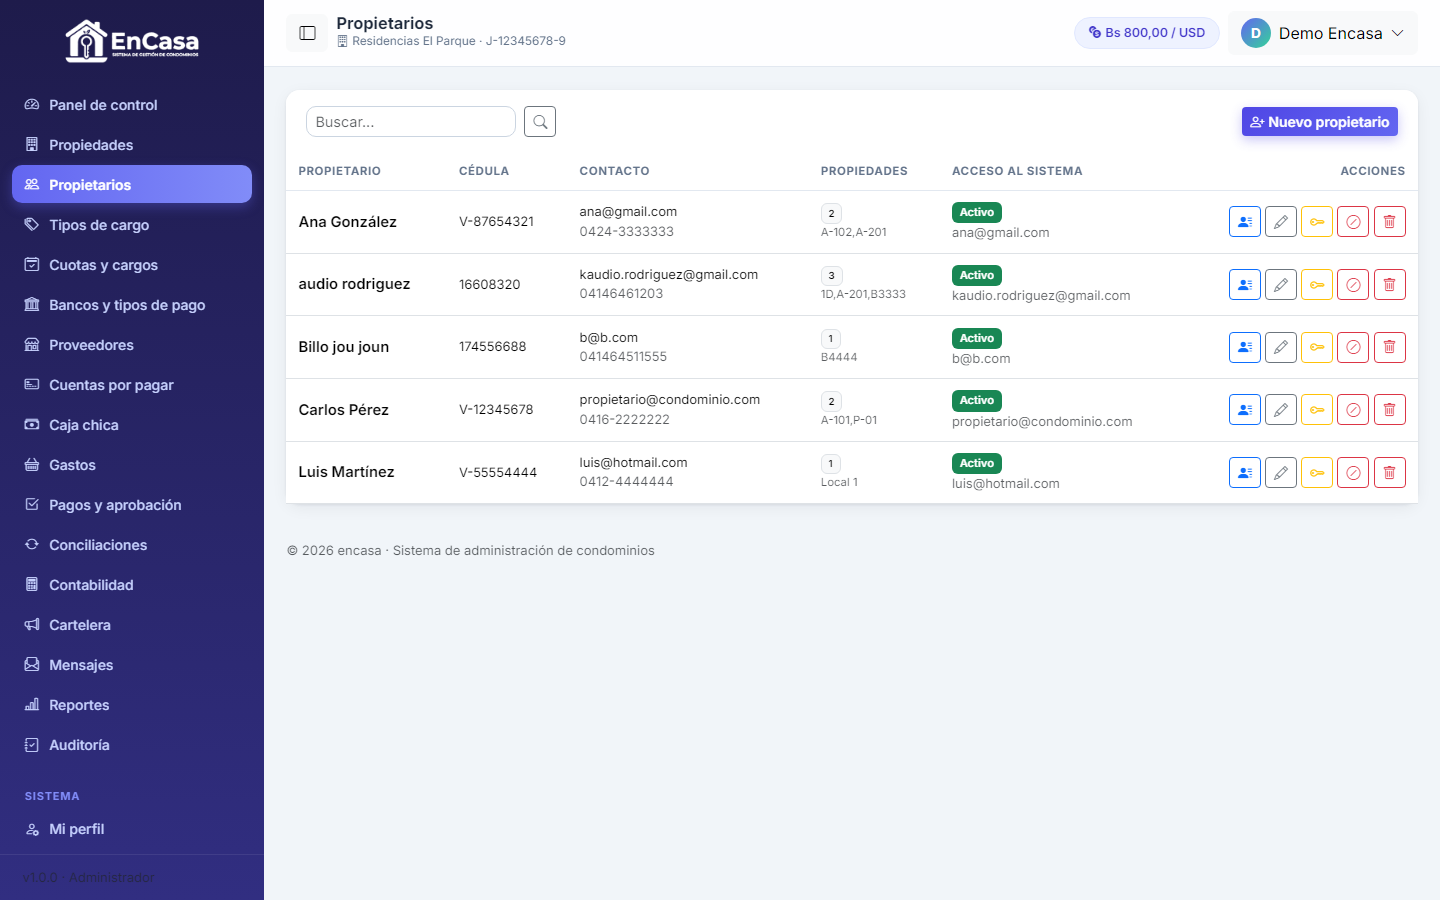
Task: Go to Contabilidad
Action: pyautogui.click(x=132, y=585)
